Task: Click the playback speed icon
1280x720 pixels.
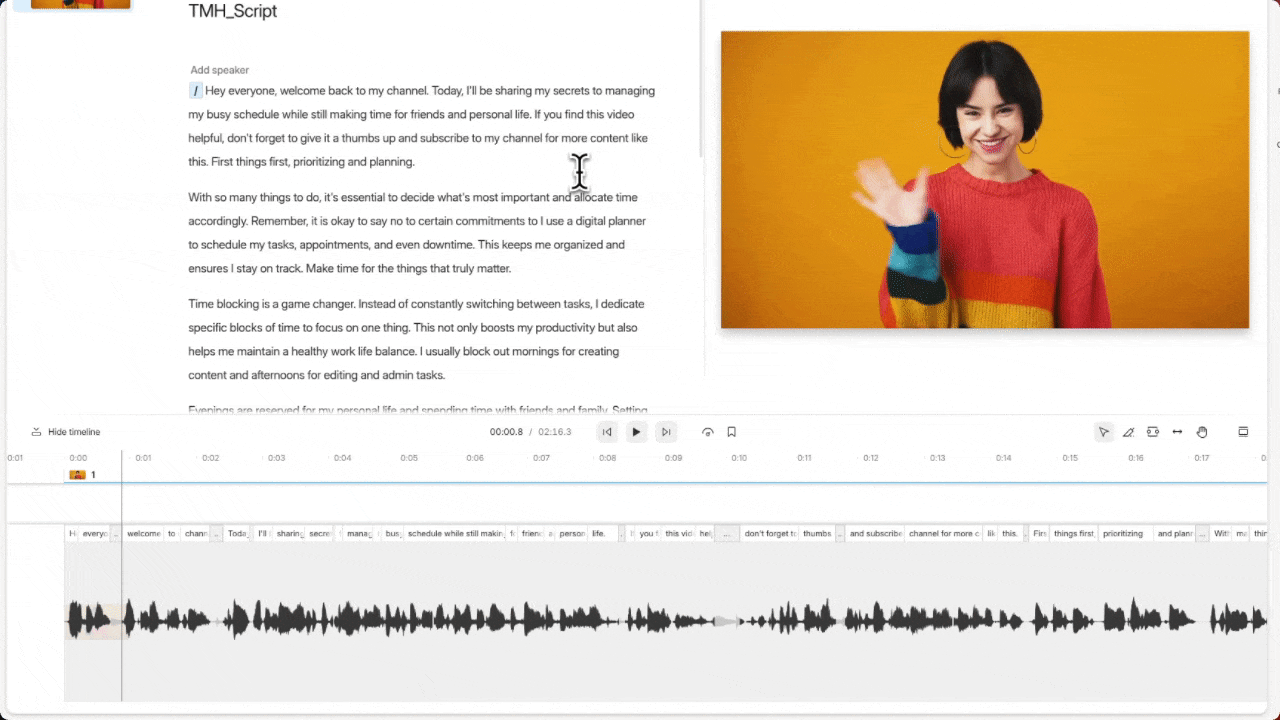Action: (707, 432)
